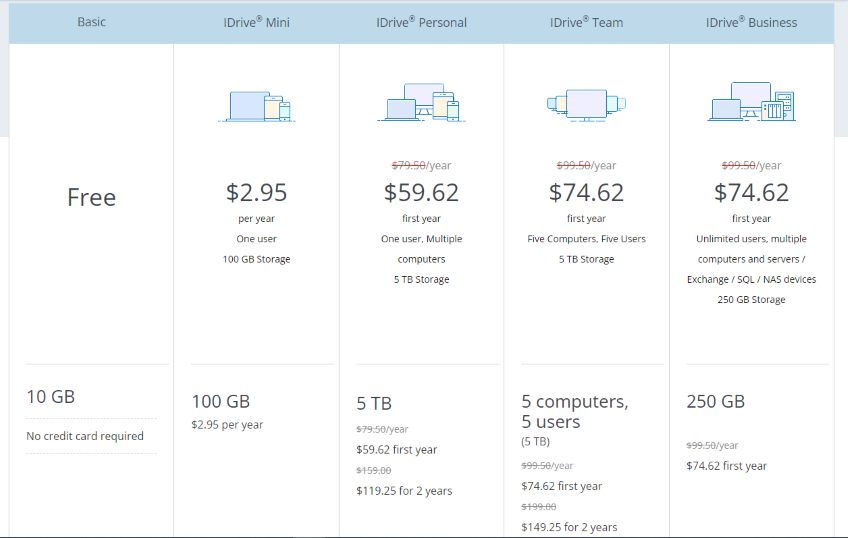Click '$74.62 first year' in Team details
This screenshot has height=538, width=848.
pos(561,486)
